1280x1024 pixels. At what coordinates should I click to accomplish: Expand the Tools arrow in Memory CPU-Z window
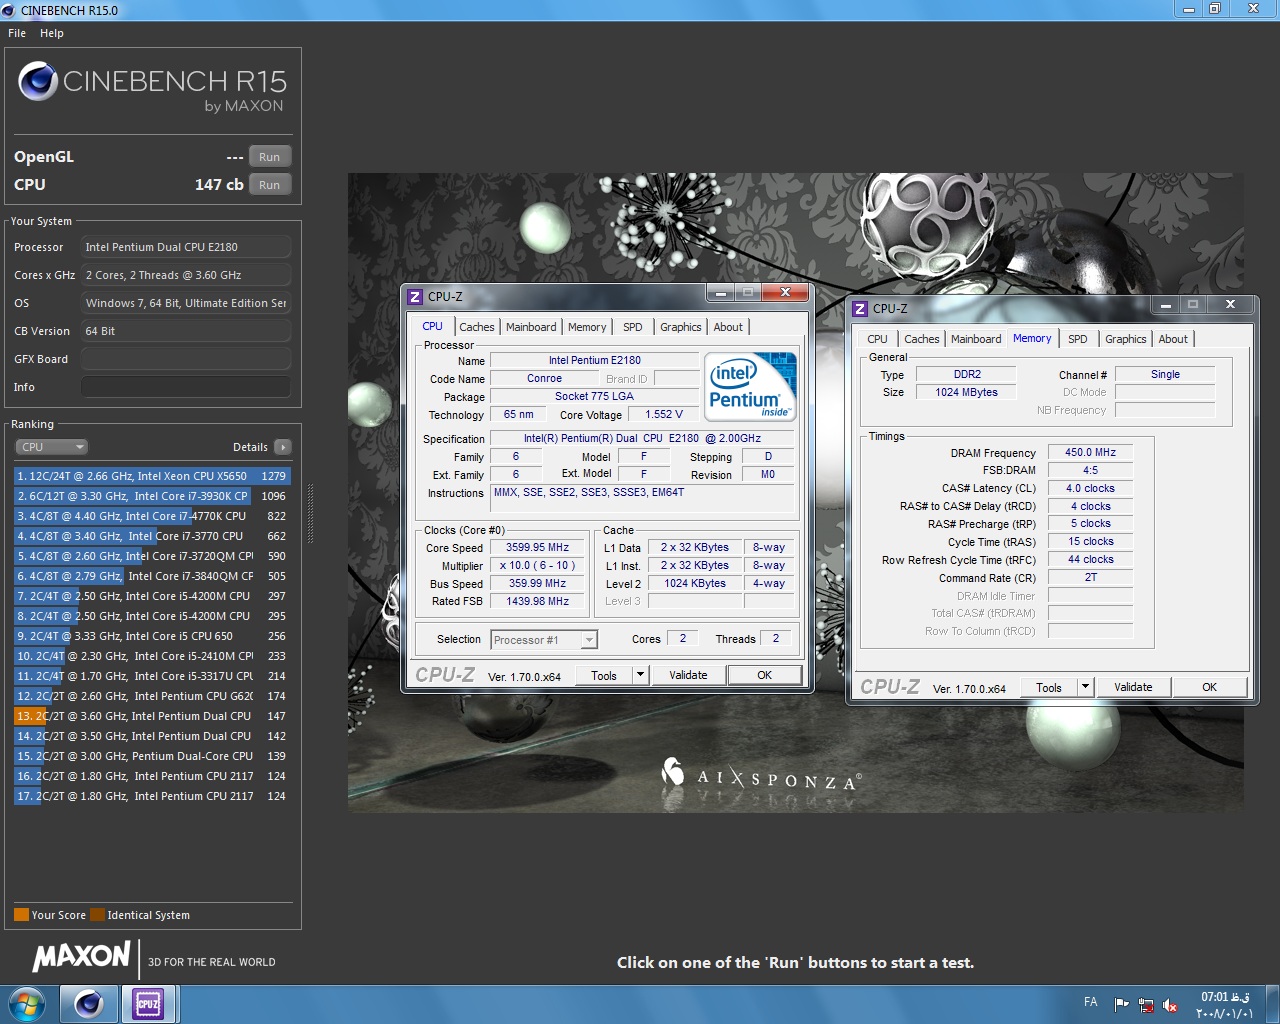click(1085, 687)
